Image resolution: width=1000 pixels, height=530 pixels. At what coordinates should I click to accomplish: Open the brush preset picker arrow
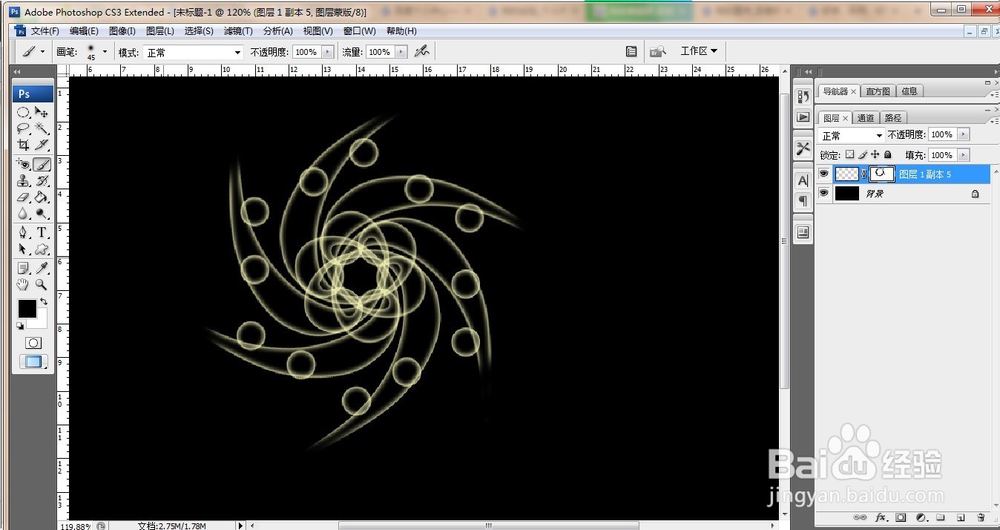coord(105,52)
